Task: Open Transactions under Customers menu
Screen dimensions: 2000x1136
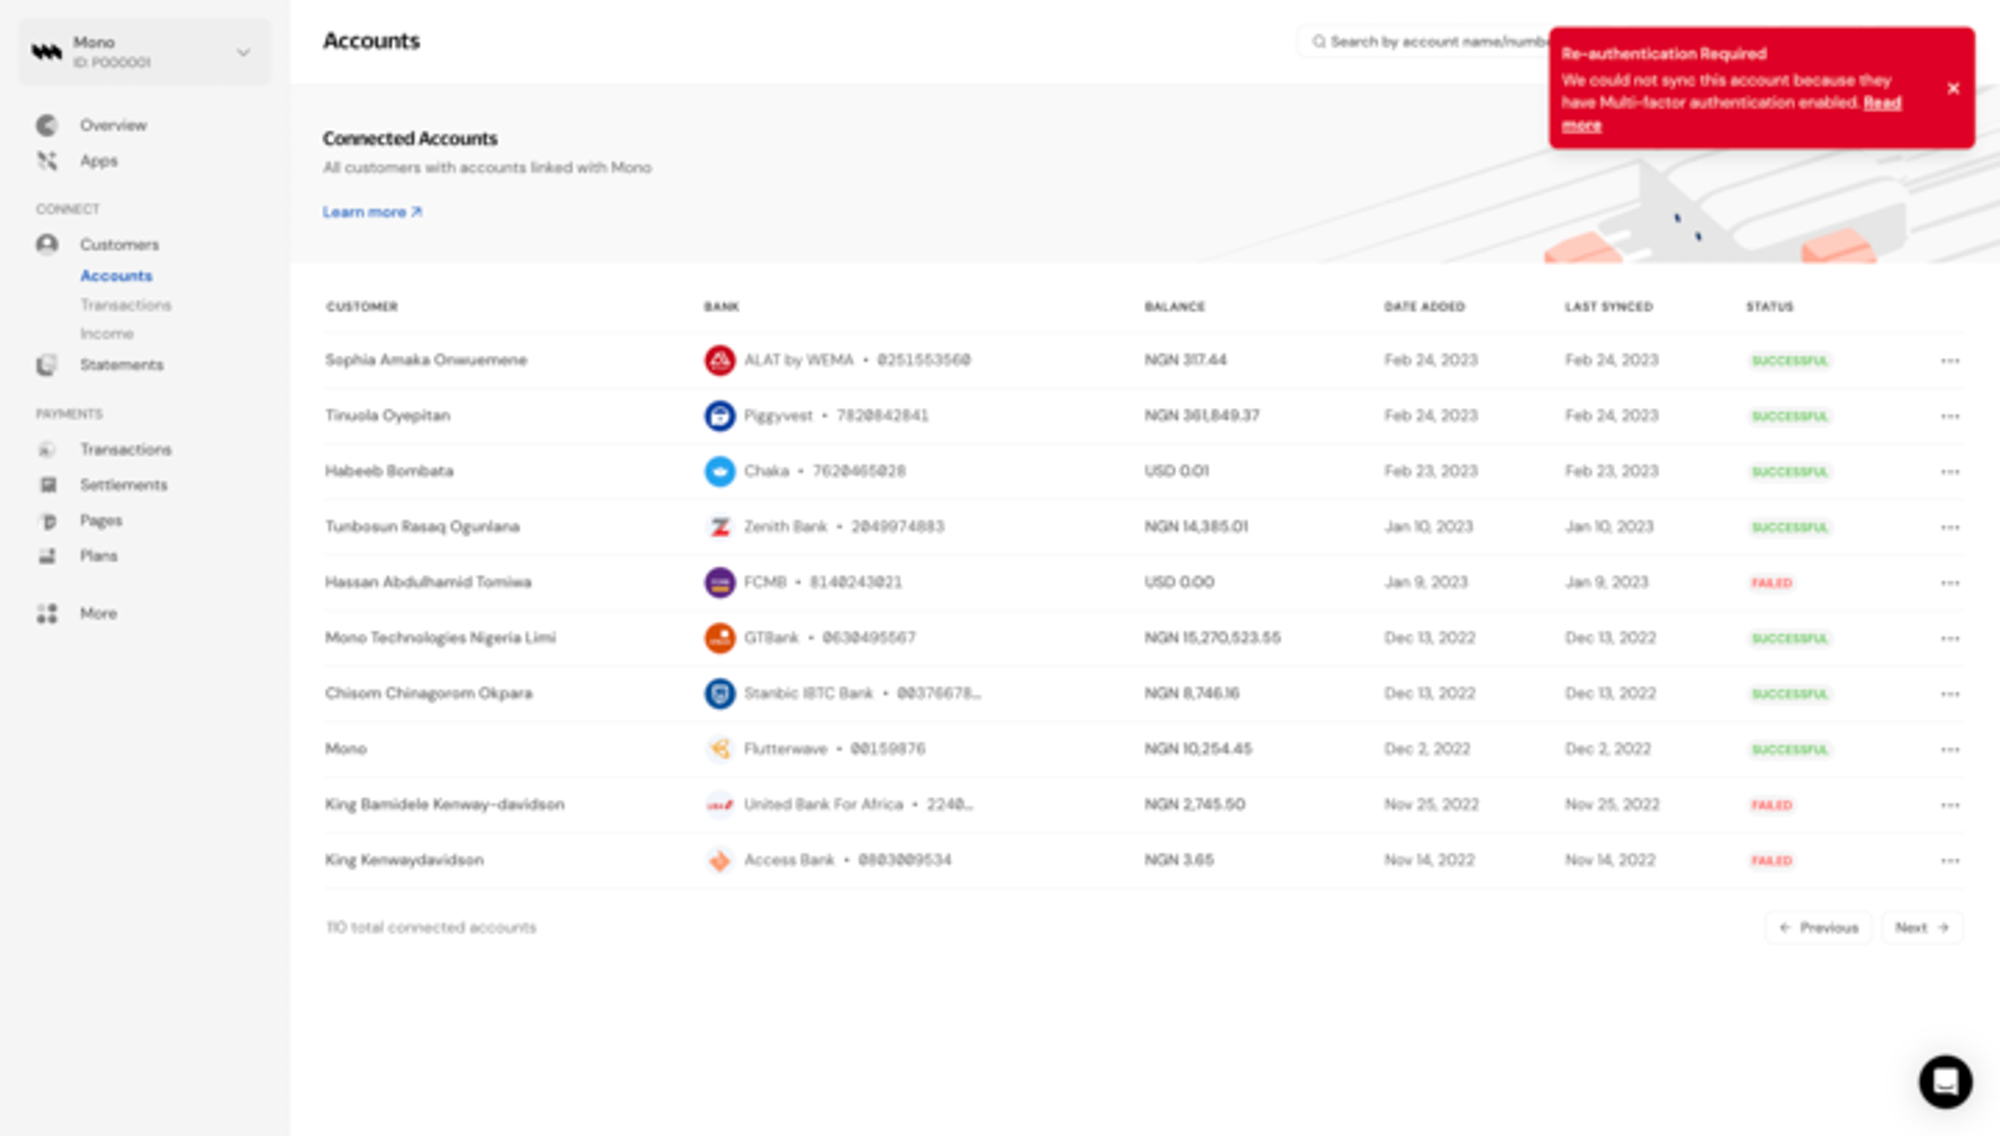Action: pyautogui.click(x=126, y=304)
